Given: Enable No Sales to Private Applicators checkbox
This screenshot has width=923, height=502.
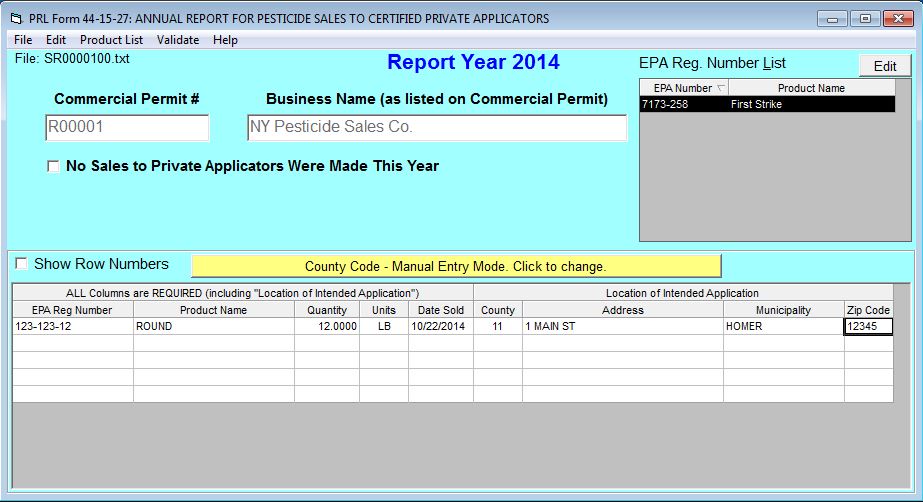Looking at the screenshot, I should (x=53, y=167).
